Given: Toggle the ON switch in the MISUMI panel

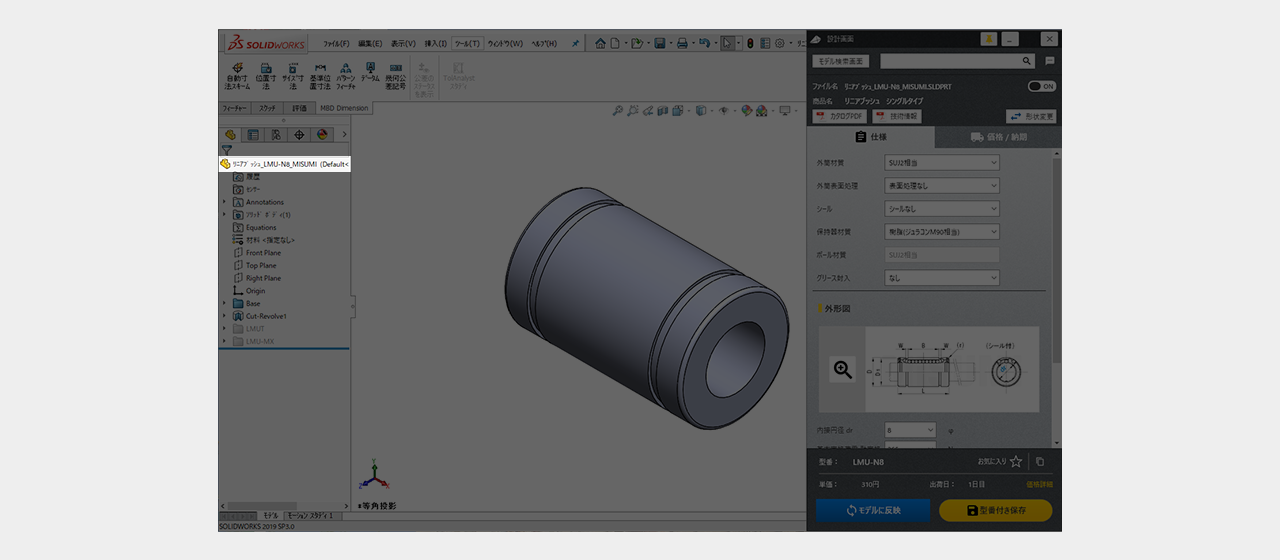Looking at the screenshot, I should click(x=1041, y=87).
